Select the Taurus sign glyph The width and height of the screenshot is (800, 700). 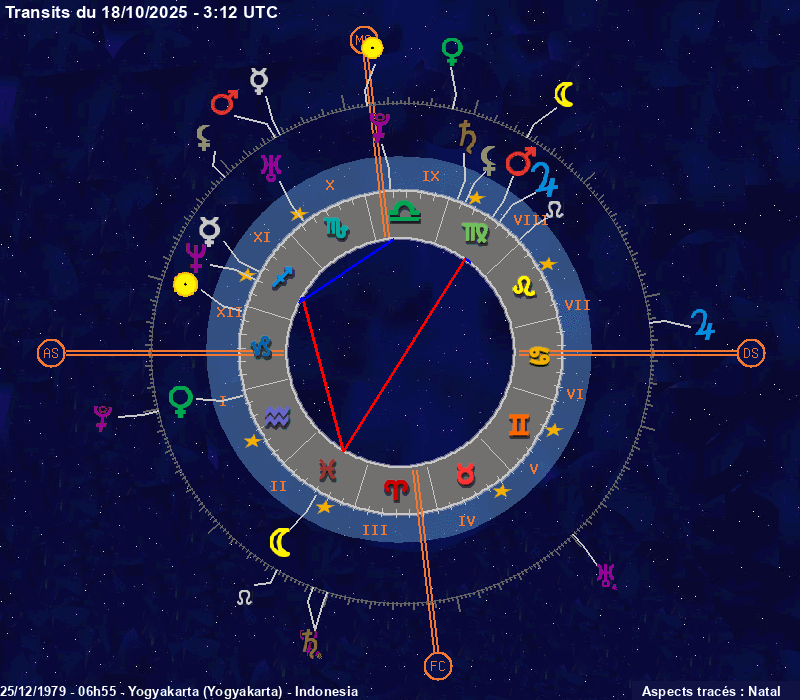click(x=465, y=475)
